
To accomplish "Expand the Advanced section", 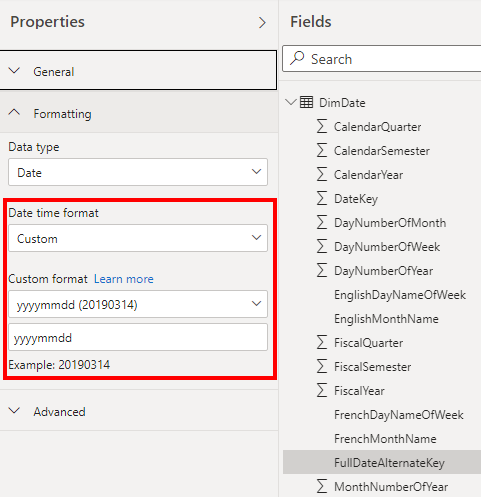I will point(139,411).
